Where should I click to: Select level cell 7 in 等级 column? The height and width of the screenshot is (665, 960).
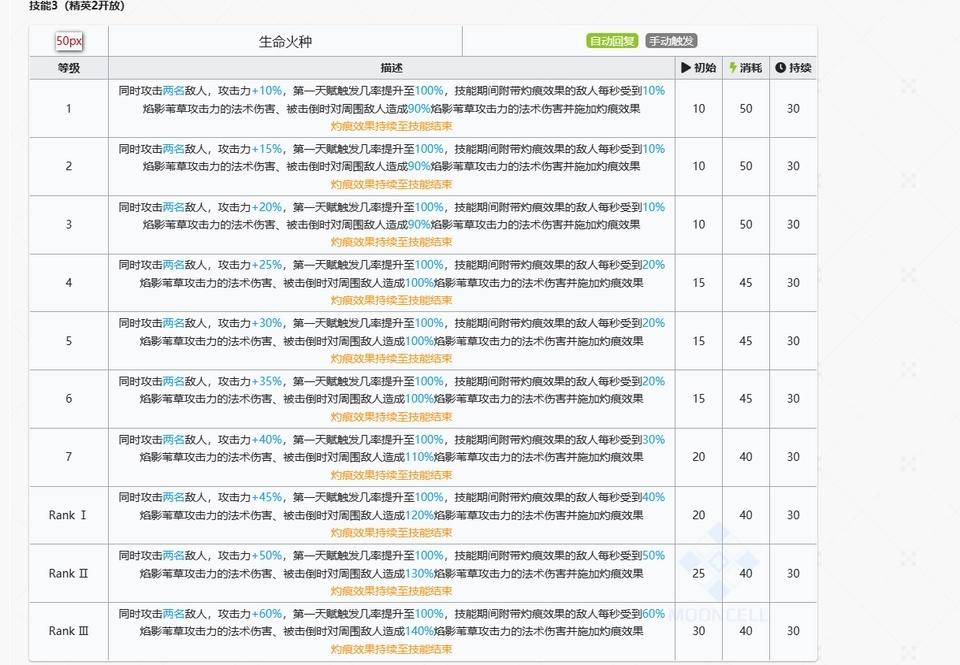69,457
